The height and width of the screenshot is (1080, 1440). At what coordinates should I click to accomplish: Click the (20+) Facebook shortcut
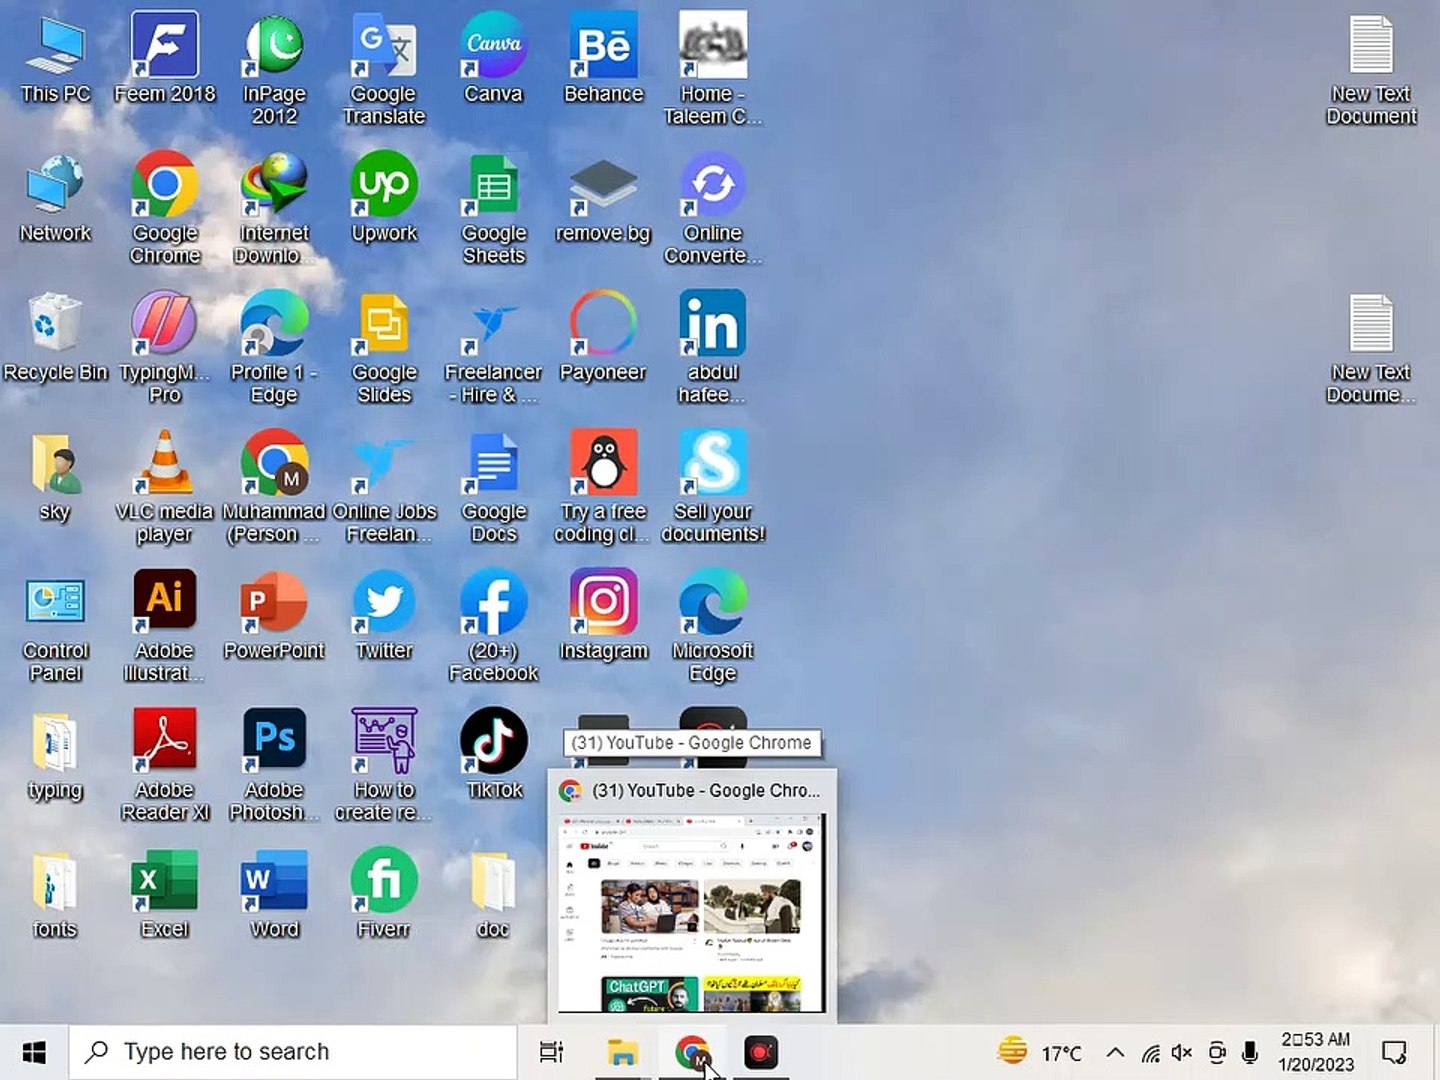click(x=494, y=626)
